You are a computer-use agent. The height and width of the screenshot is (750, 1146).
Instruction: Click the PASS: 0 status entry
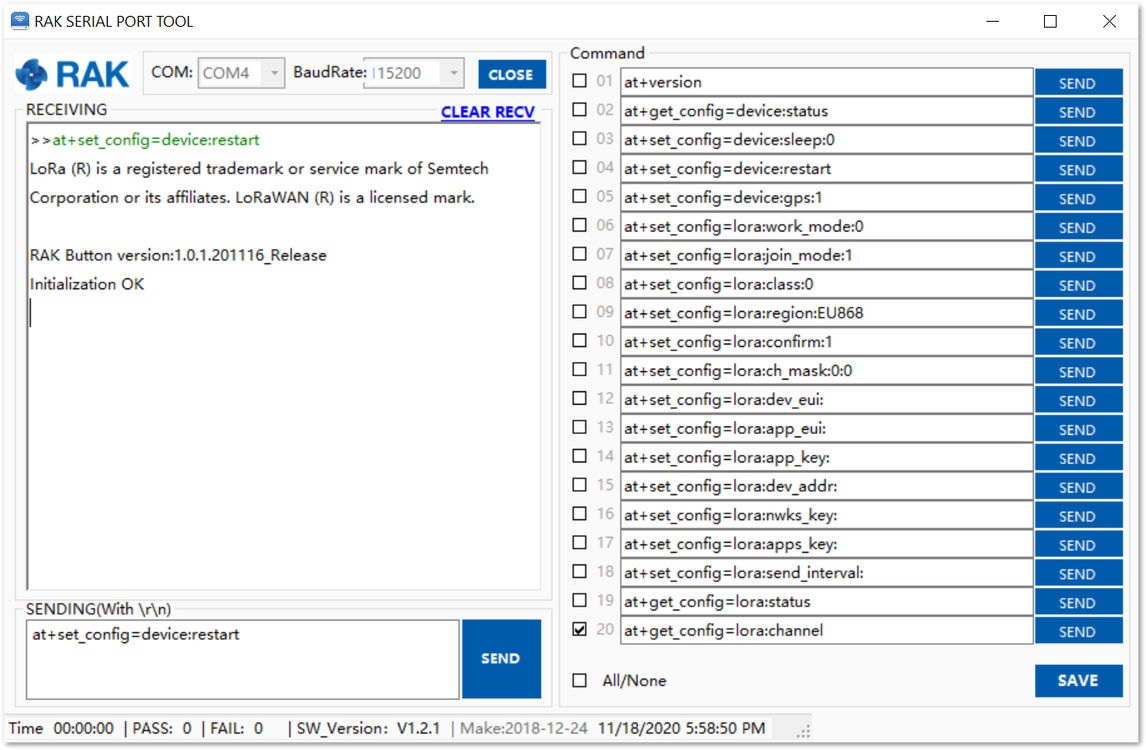pos(162,729)
